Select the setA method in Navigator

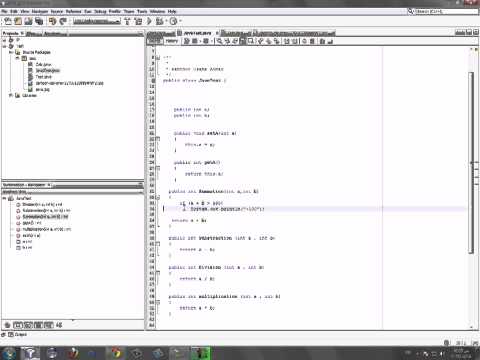point(31,235)
